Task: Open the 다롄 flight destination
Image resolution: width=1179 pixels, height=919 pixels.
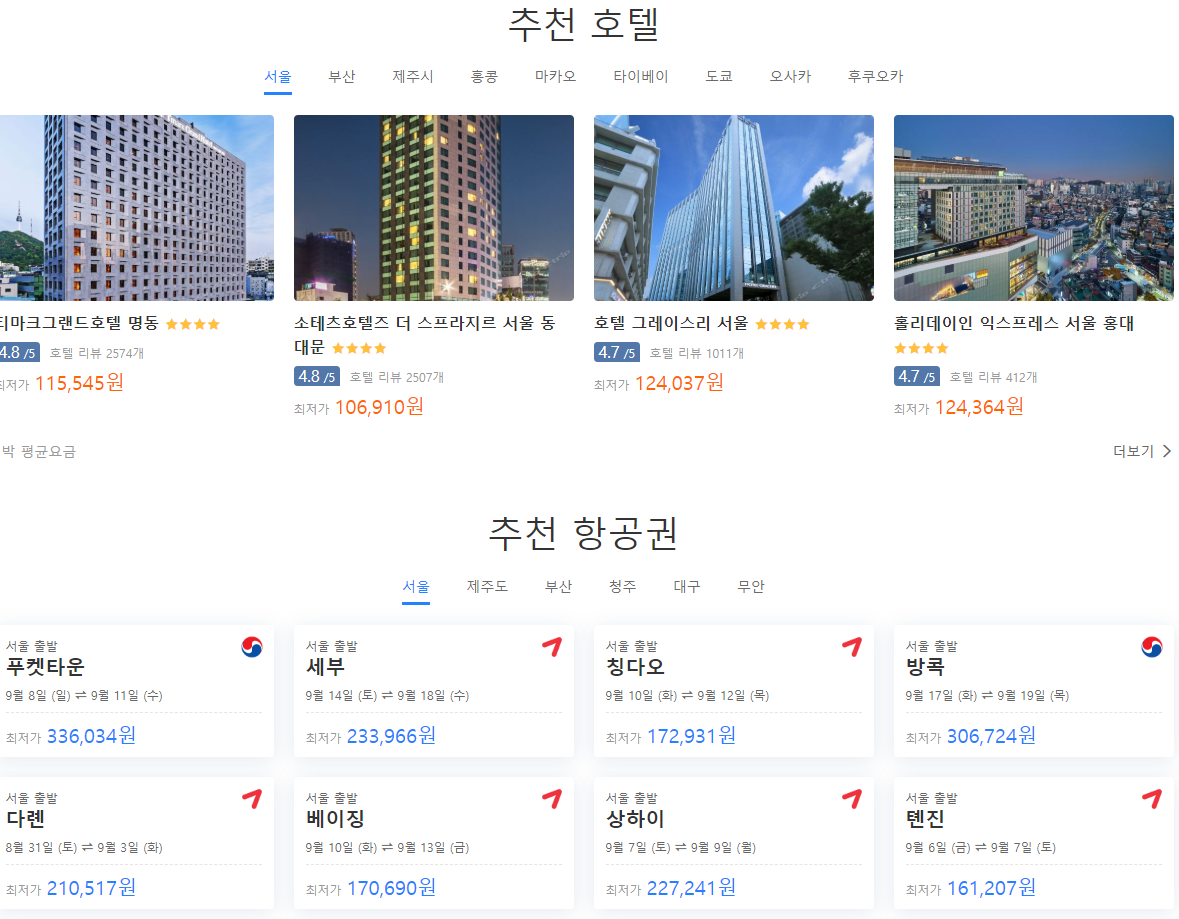Action: point(26,819)
